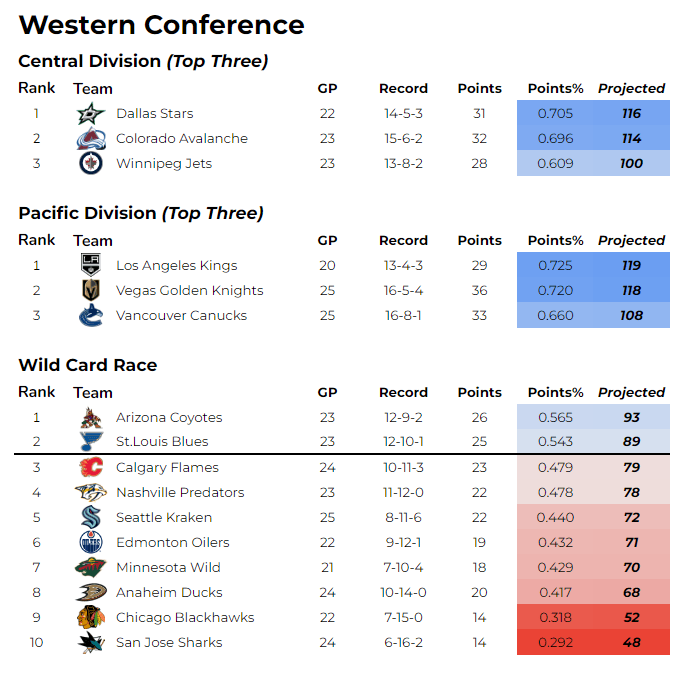
Task: Click the Western Conference title
Action: (x=161, y=25)
